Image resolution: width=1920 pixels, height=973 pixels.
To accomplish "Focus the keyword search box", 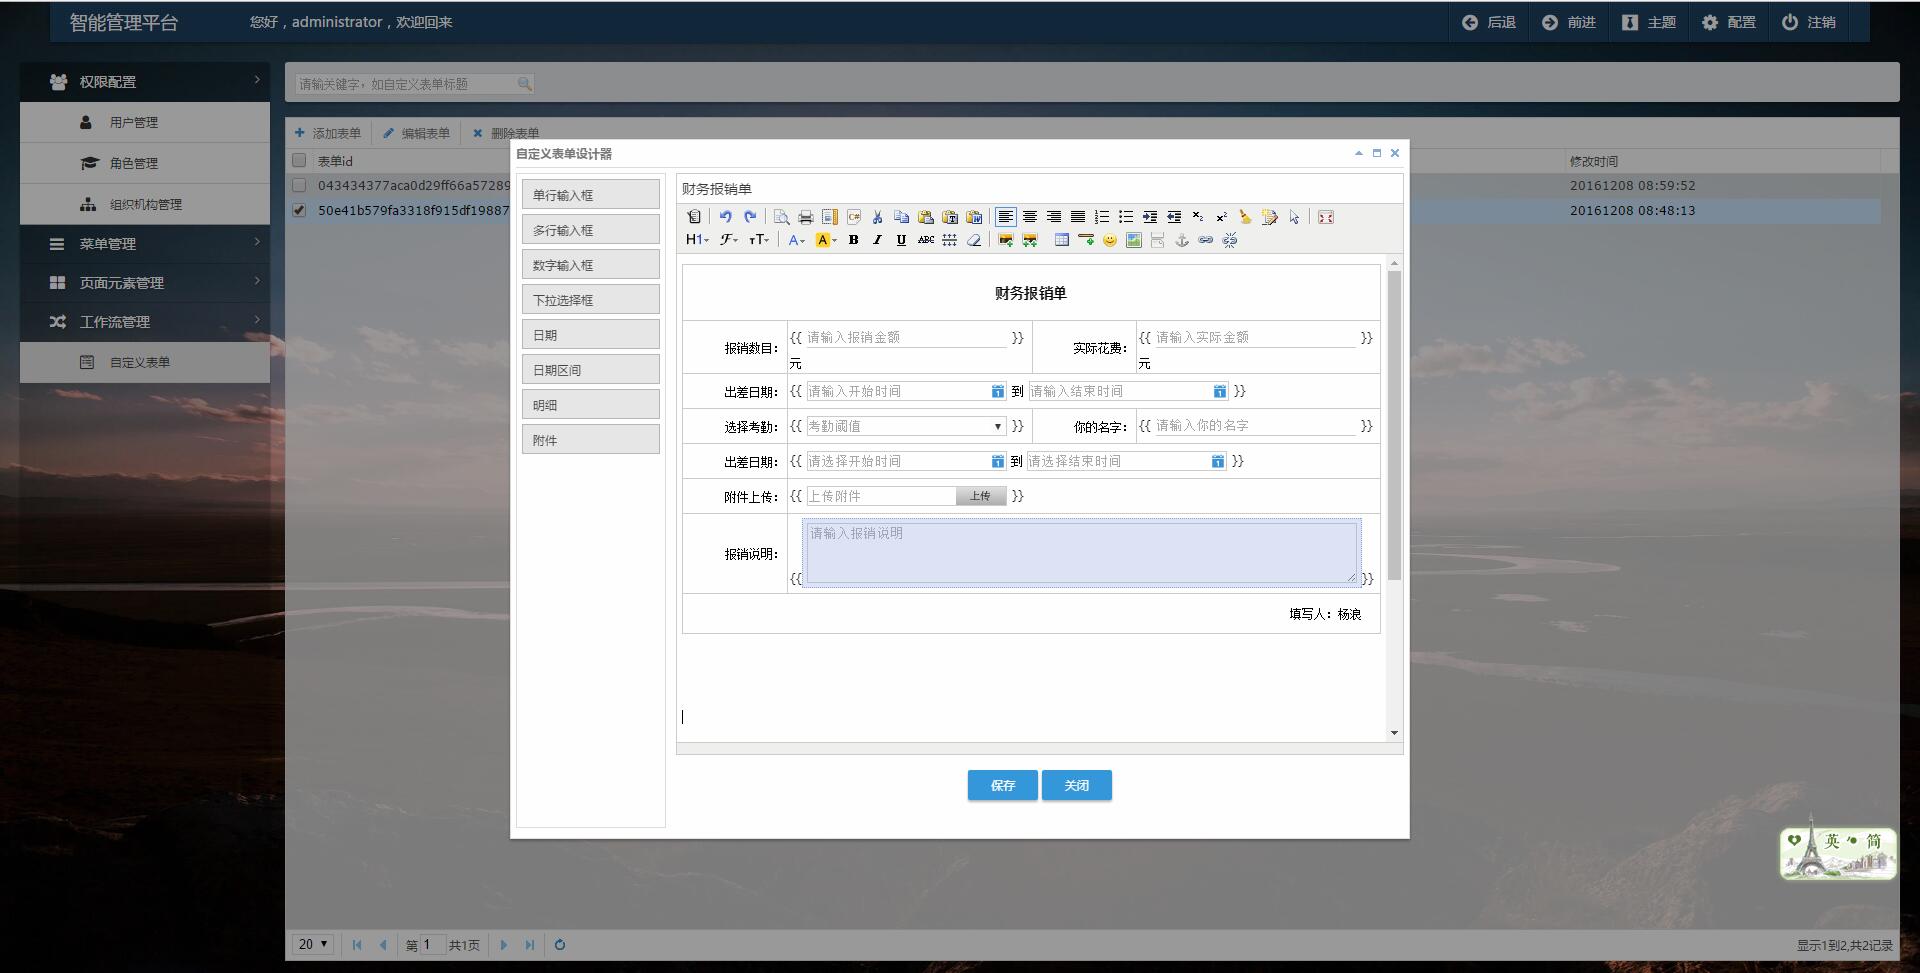I will pos(414,84).
